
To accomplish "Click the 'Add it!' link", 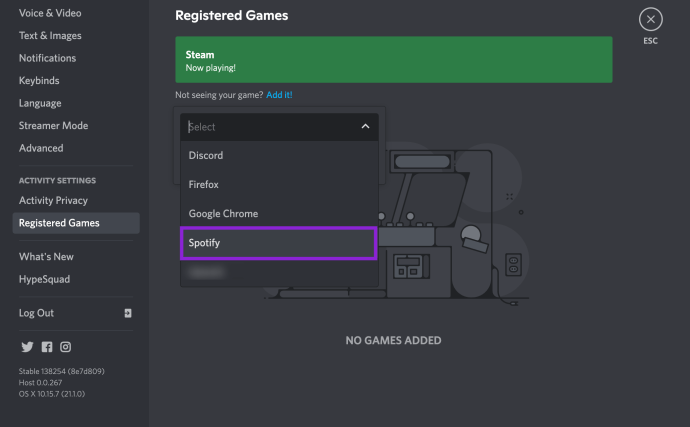I will [279, 95].
